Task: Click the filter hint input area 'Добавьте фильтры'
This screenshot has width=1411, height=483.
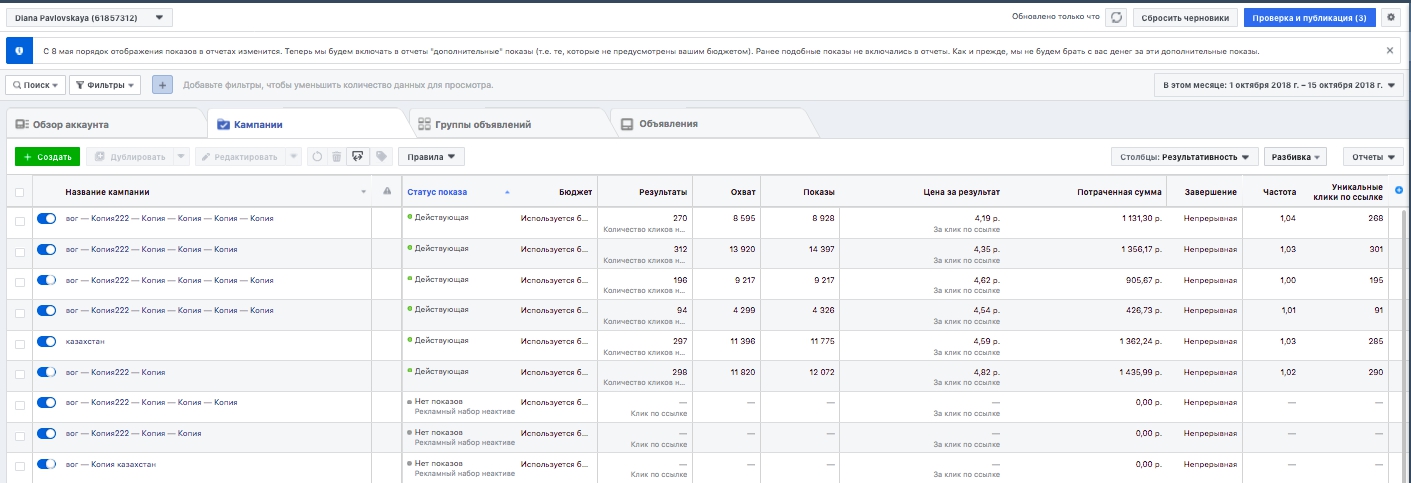Action: [x=338, y=86]
